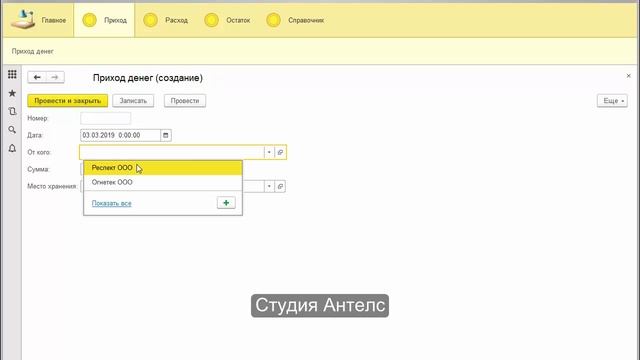Expand Место хранения dropdown arrow
Screen dimensions: 640x360
click(x=269, y=187)
